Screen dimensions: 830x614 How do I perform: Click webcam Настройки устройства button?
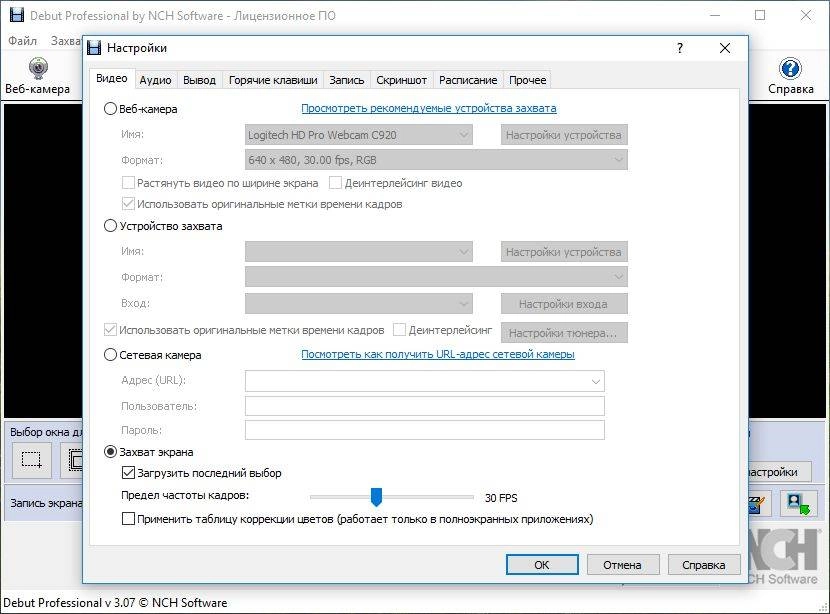point(564,135)
